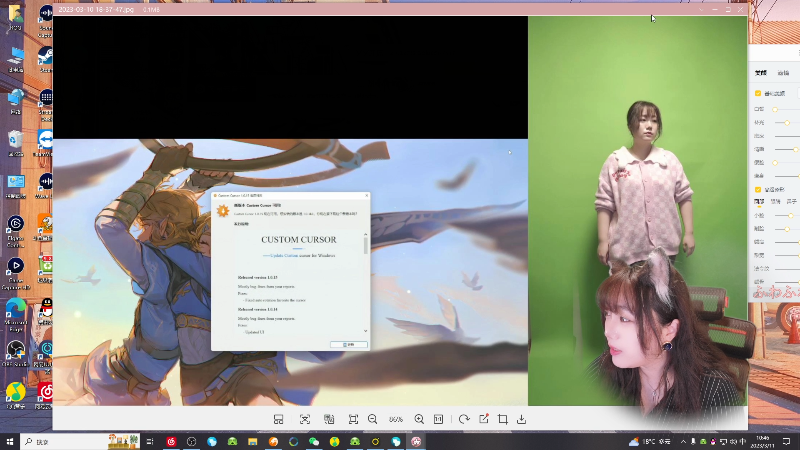Open the QQ penguin desktop shortcut
This screenshot has height=450, width=800.
tap(45, 312)
